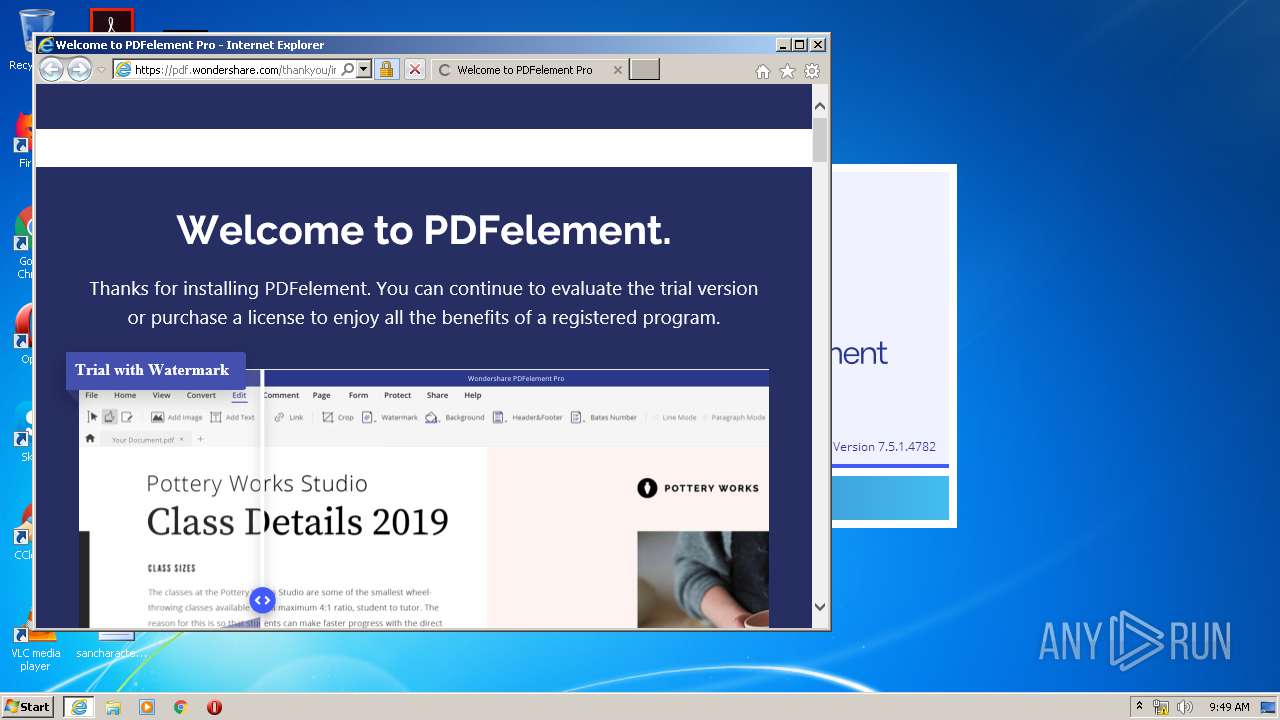Click the page scrollbar down arrow
The image size is (1280, 720).
coord(820,606)
